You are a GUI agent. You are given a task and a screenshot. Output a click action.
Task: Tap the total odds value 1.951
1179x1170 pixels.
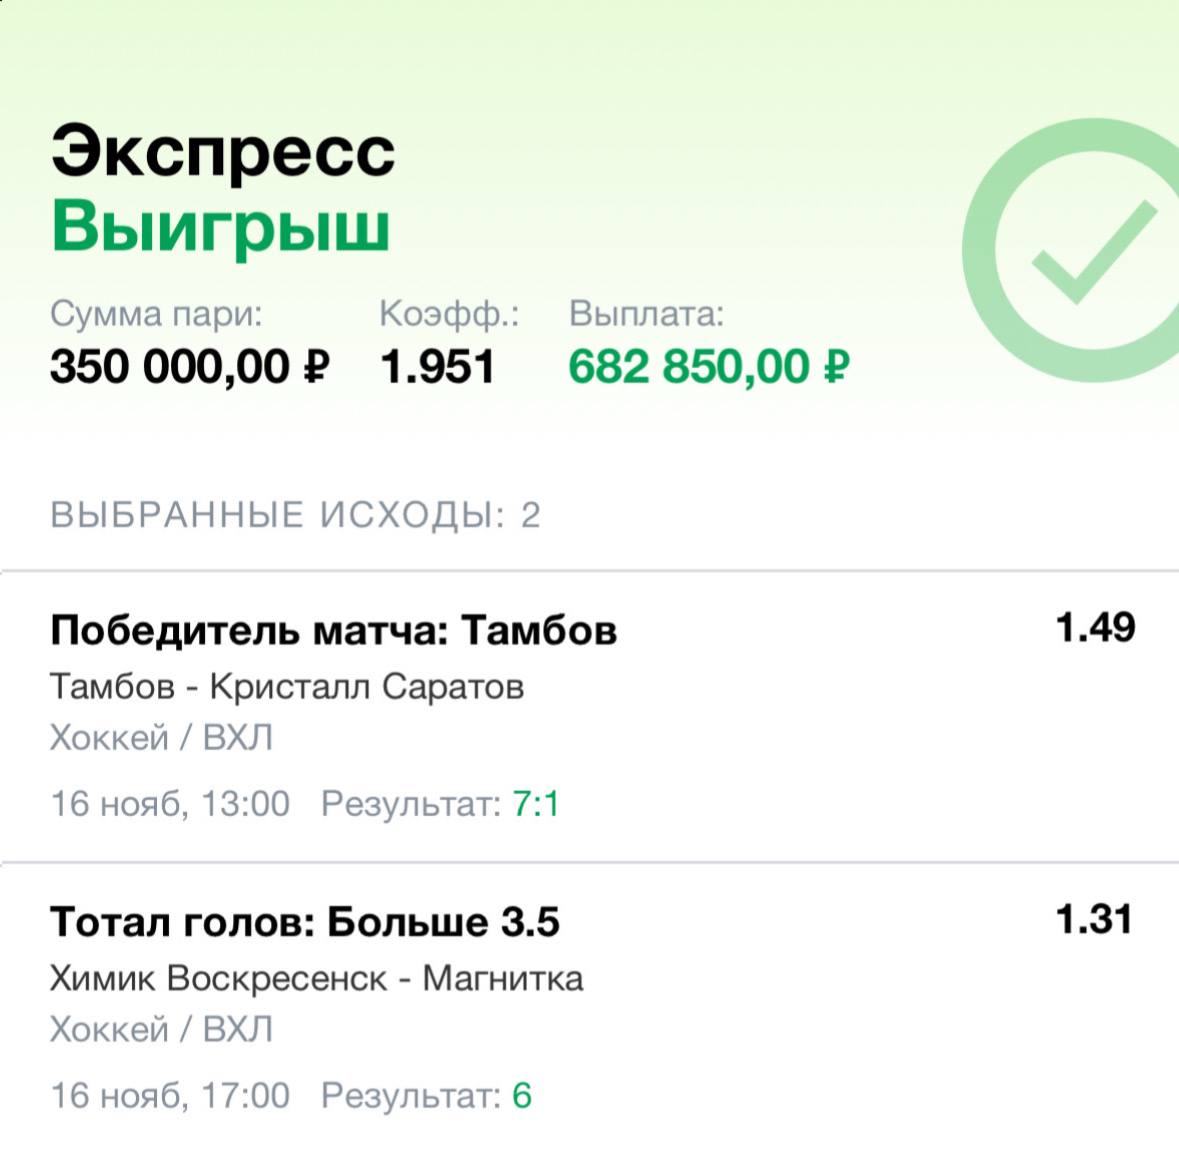[438, 367]
